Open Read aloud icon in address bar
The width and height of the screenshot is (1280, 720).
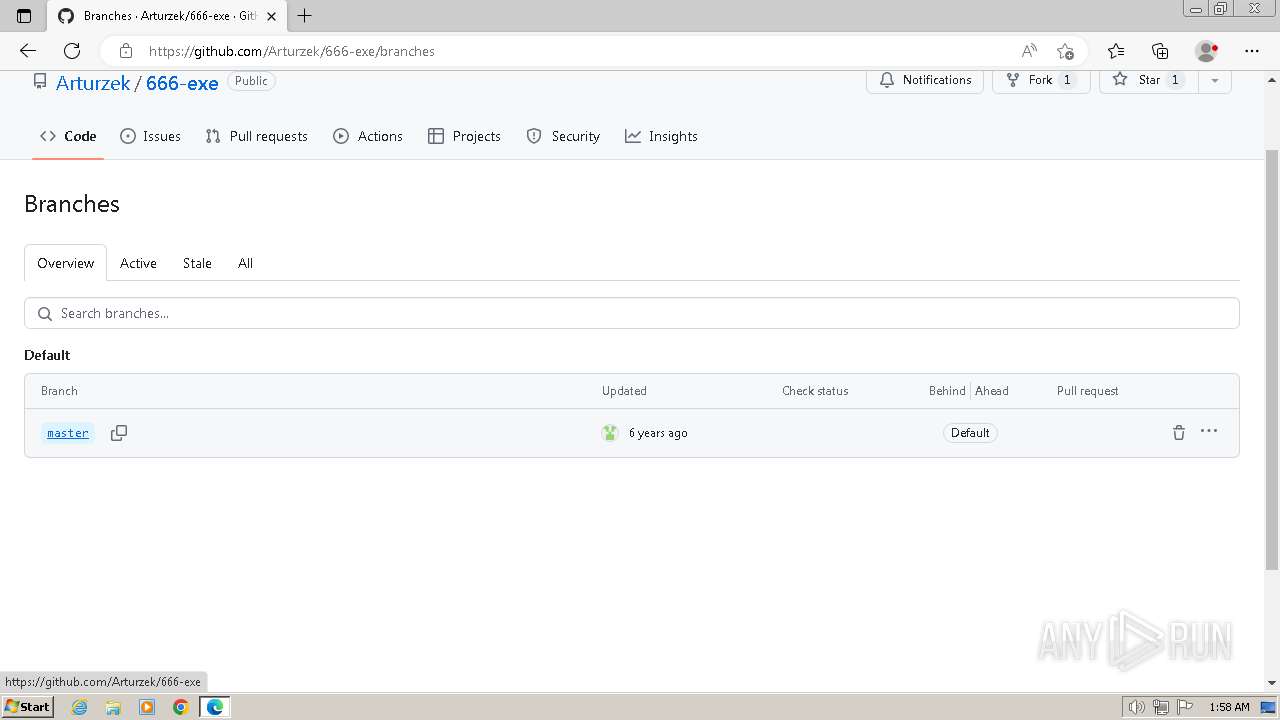pyautogui.click(x=1028, y=51)
